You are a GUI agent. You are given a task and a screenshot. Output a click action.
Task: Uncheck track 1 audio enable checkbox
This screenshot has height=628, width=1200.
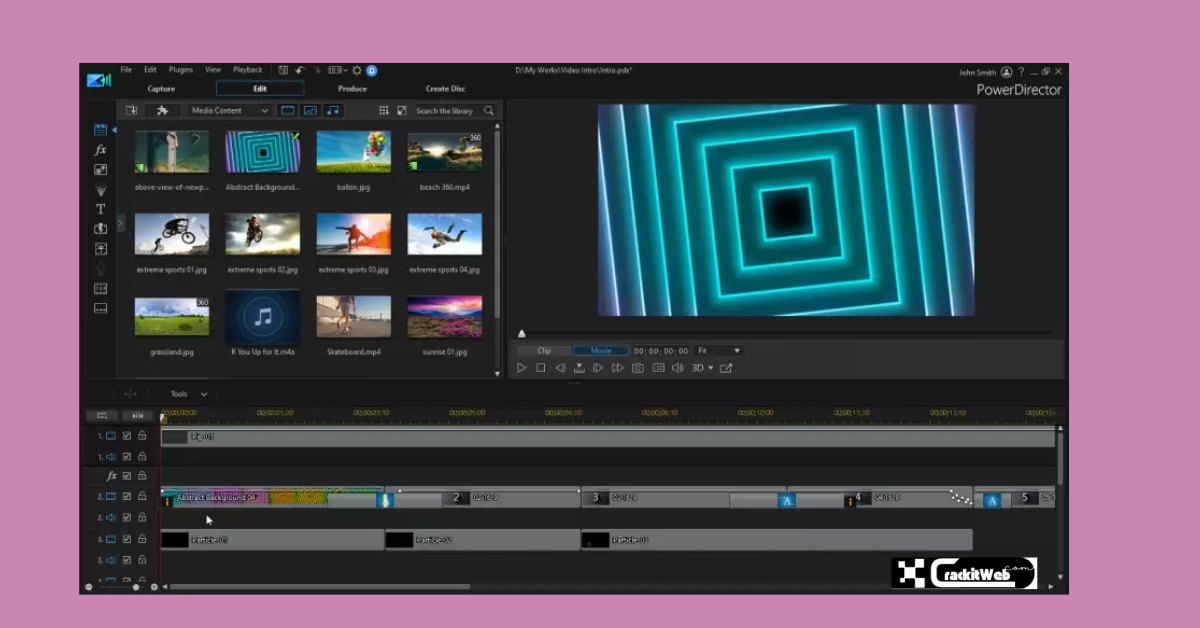(127, 455)
